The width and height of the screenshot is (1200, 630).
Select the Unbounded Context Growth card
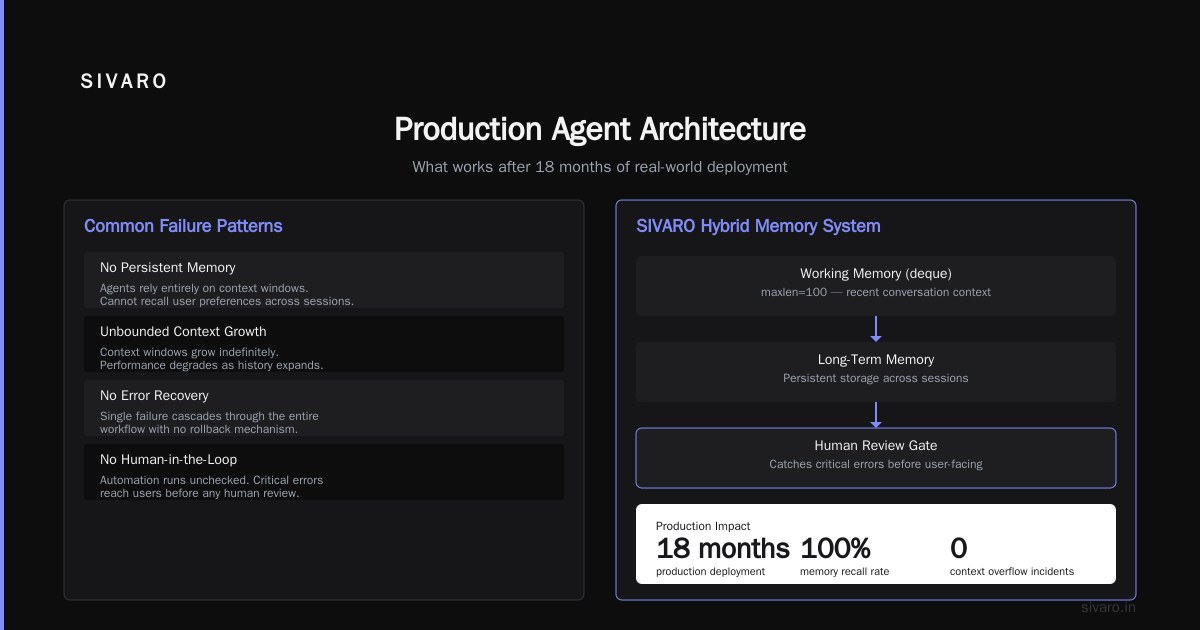point(324,344)
